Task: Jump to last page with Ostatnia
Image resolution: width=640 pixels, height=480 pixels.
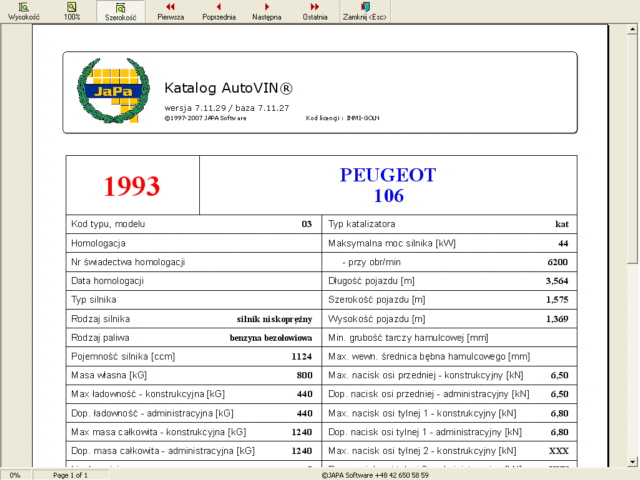Action: 315,11
